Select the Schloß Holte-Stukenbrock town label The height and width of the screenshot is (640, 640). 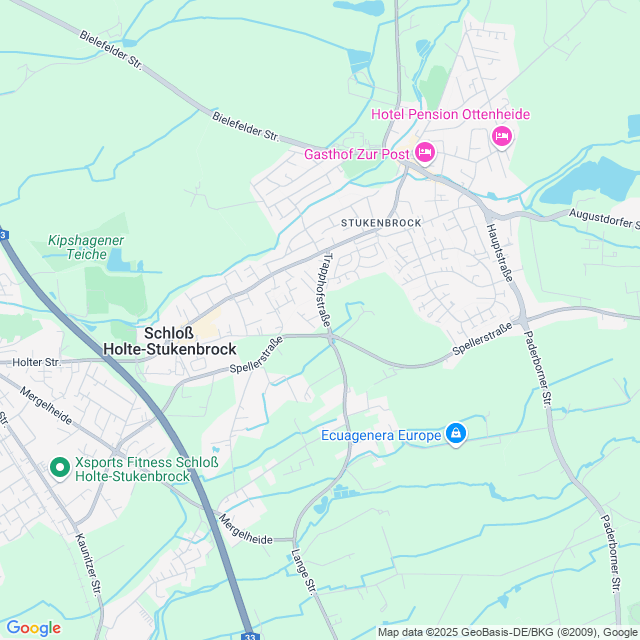point(169,341)
